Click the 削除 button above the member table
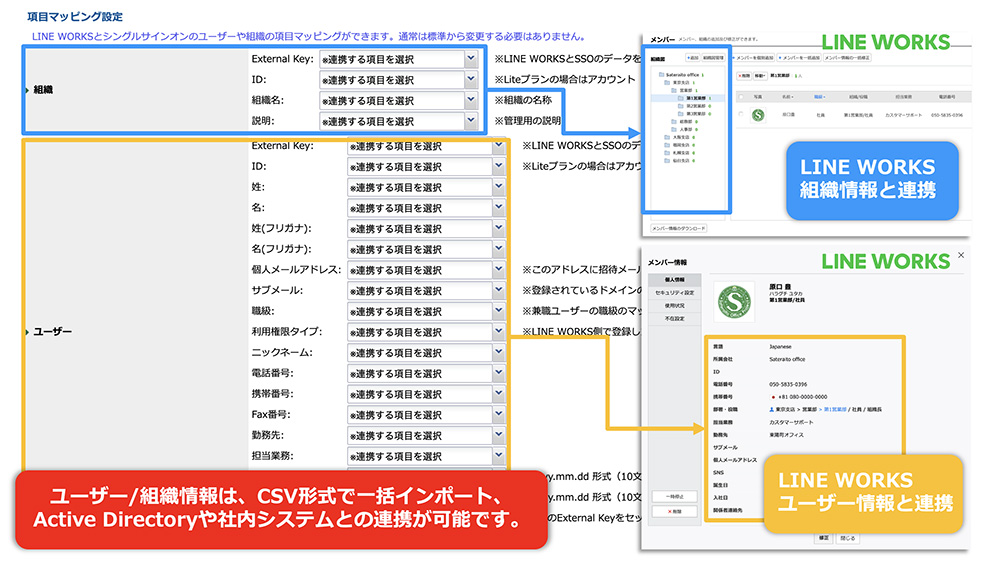Viewport: 1000px width, 562px height. pos(744,76)
